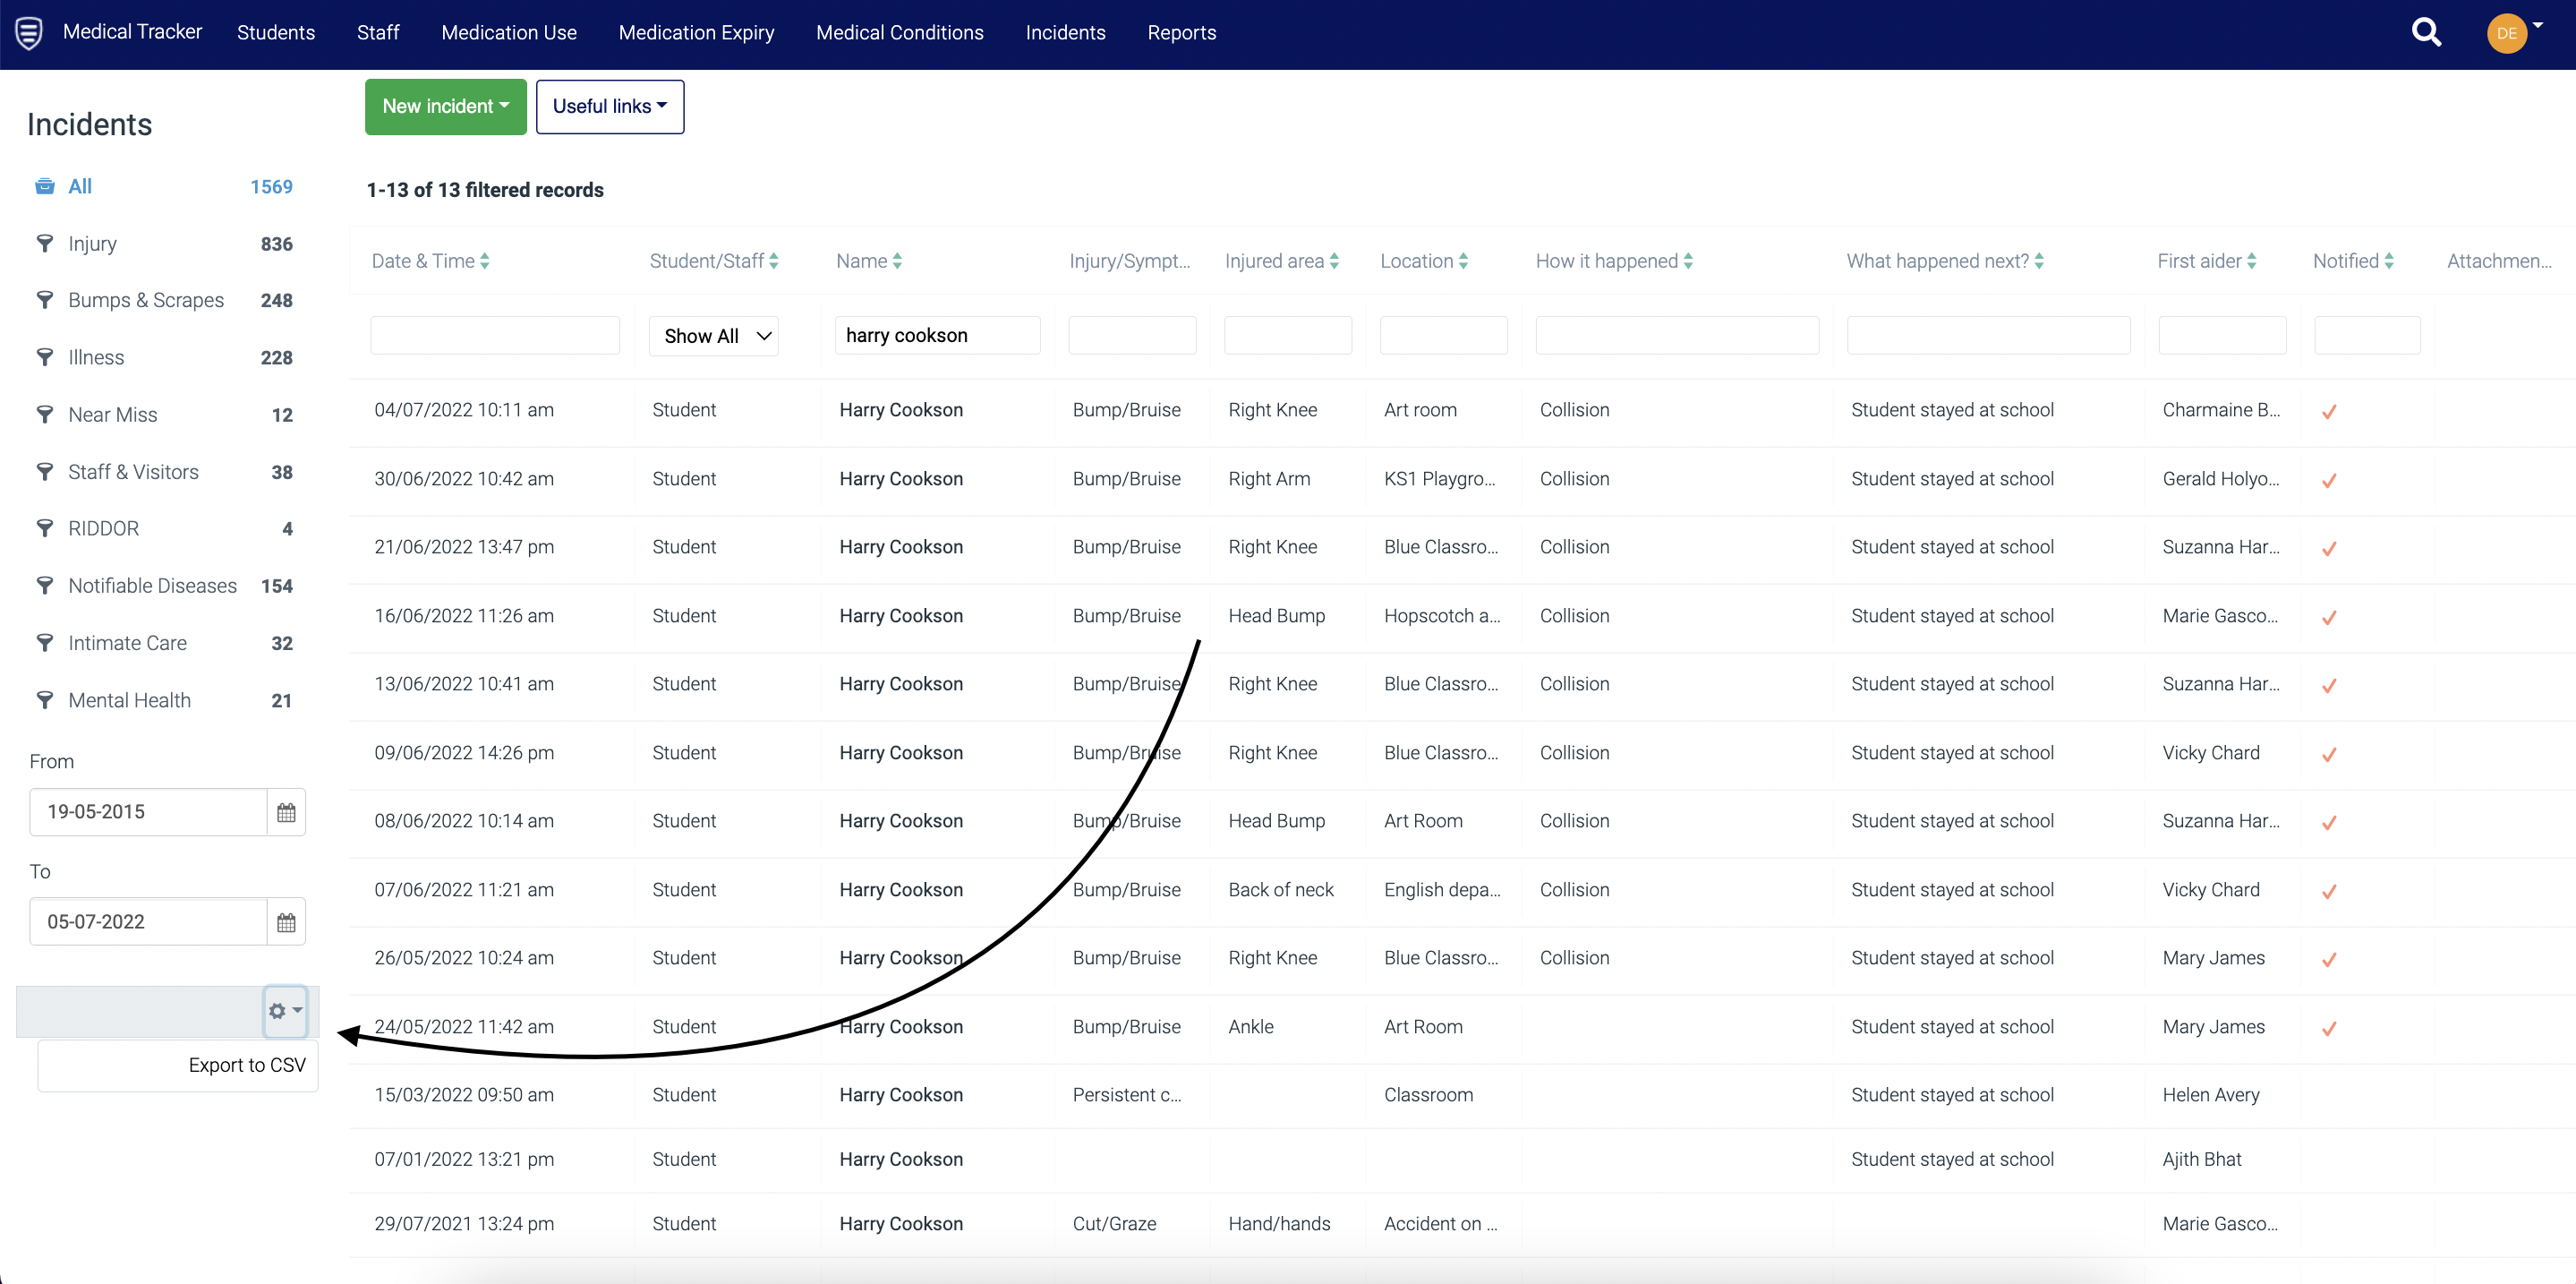The height and width of the screenshot is (1284, 2576).
Task: Toggle sorting on Date & Time column
Action: coord(486,260)
